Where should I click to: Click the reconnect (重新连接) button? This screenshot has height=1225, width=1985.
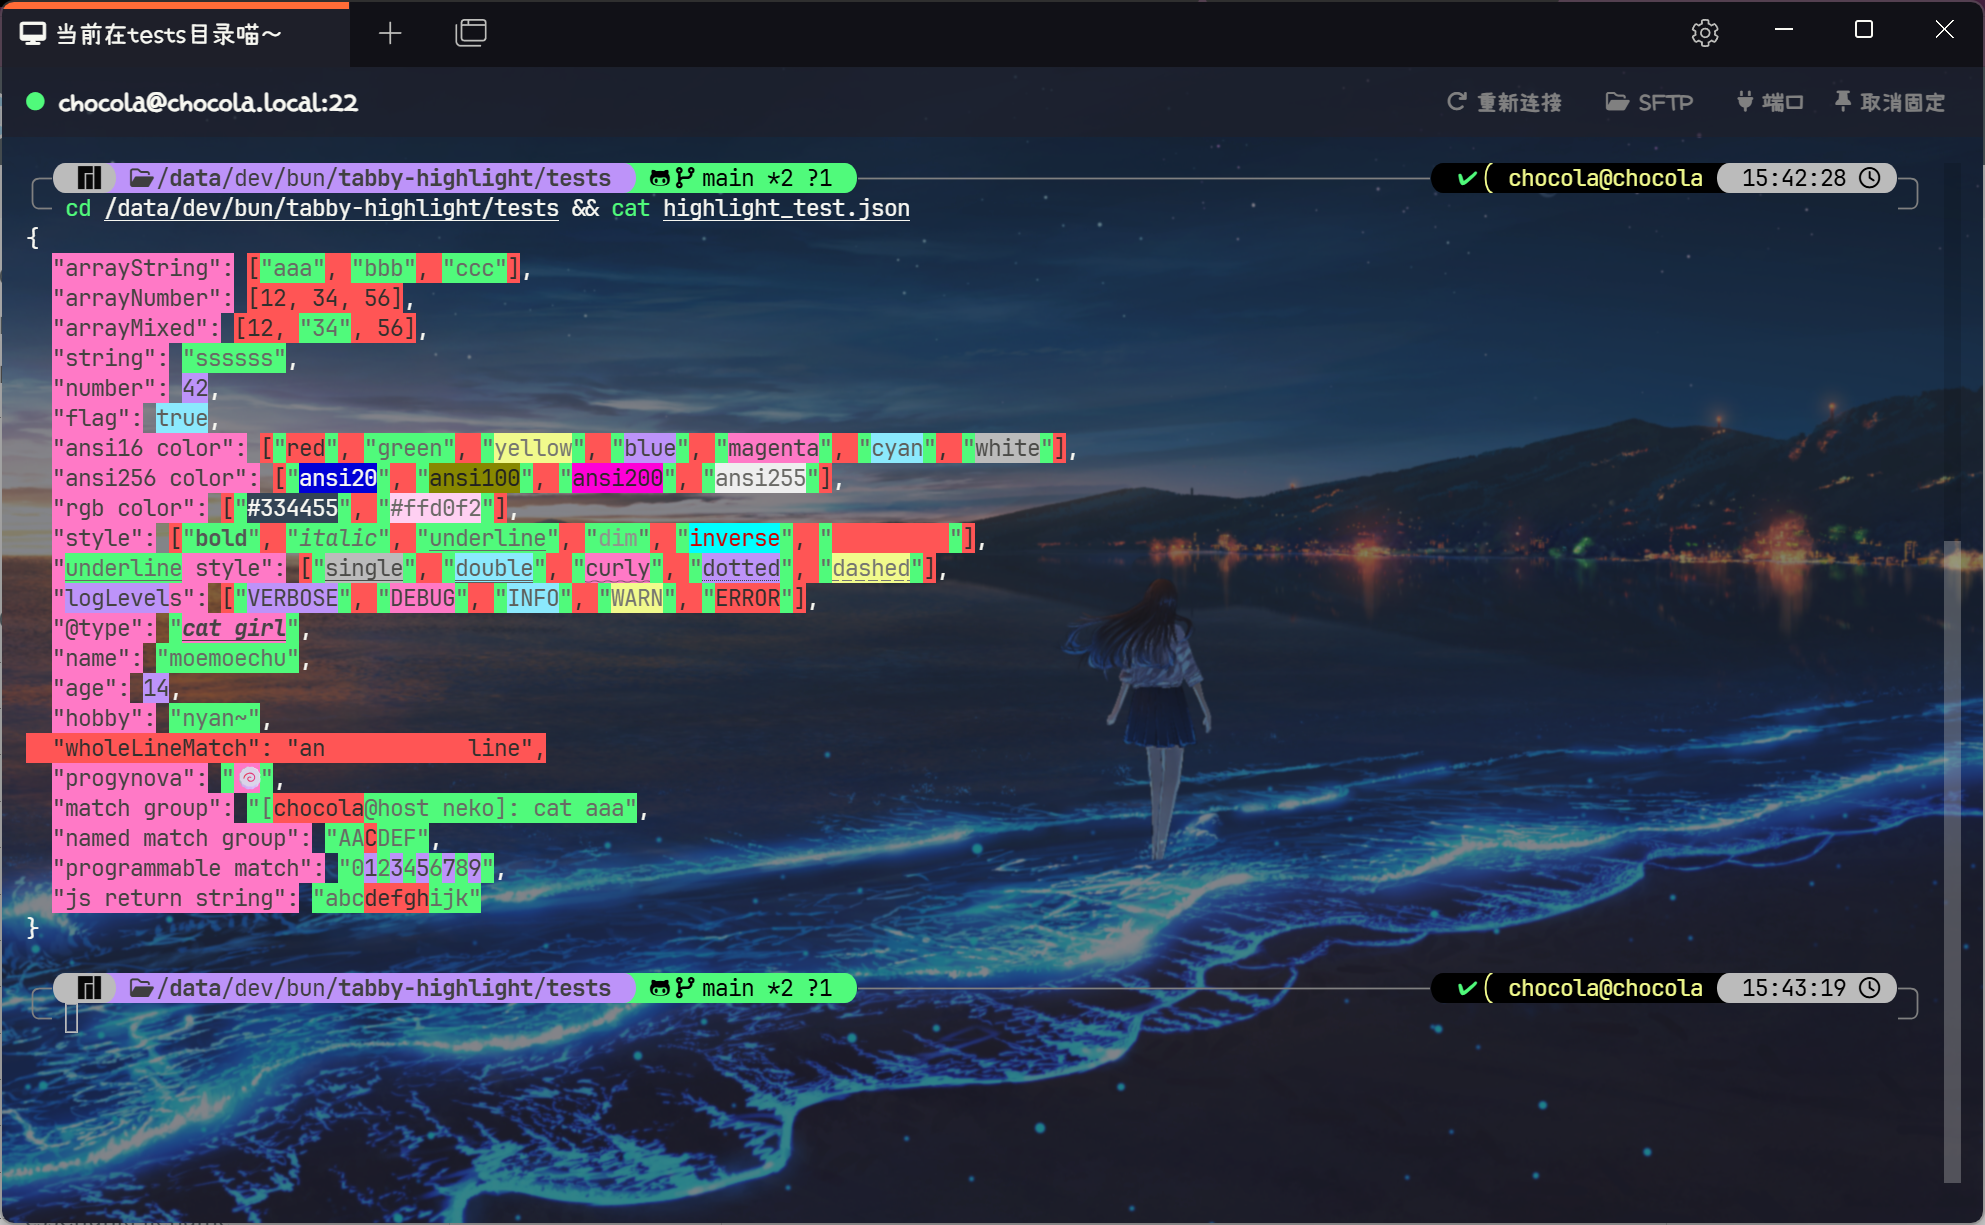pos(1504,102)
